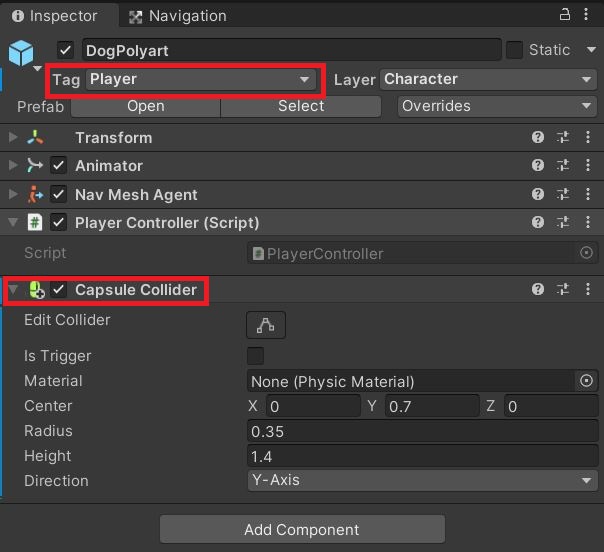Select the Inspector tab
Viewport: 604px width, 552px height.
pos(54,16)
